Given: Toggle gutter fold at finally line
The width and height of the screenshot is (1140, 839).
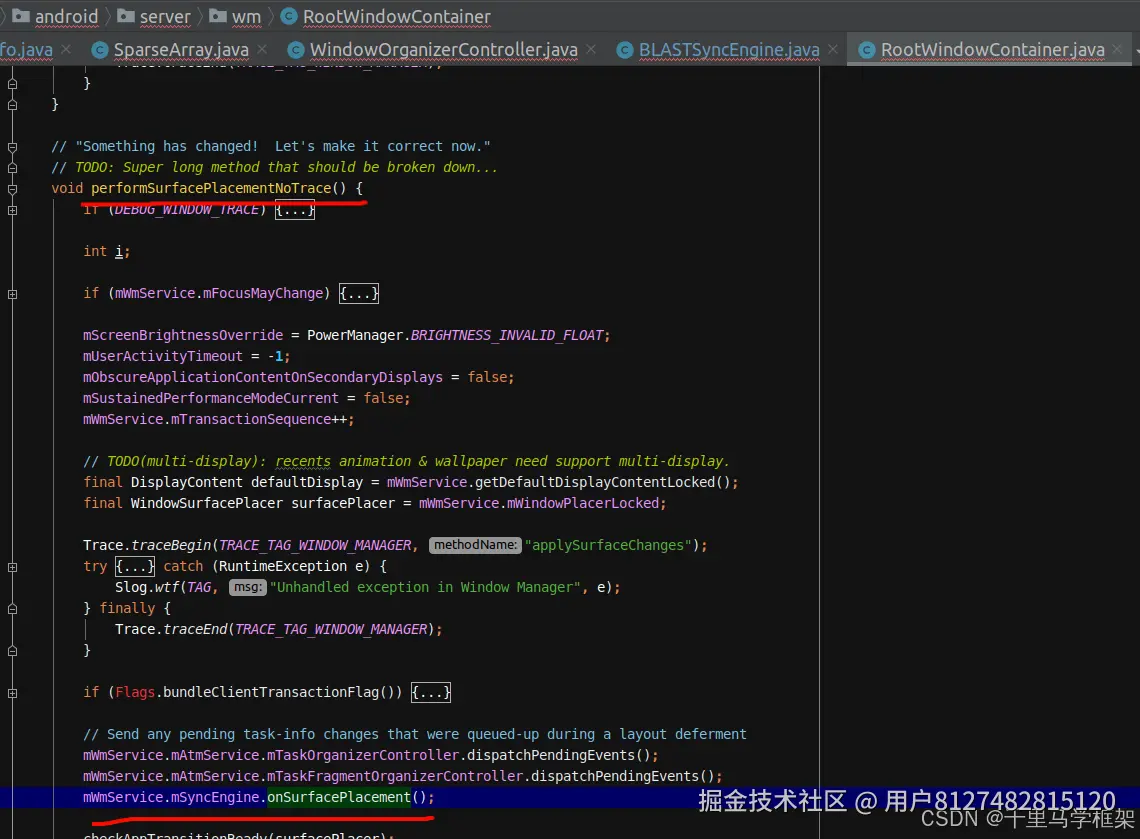Looking at the screenshot, I should [12, 609].
